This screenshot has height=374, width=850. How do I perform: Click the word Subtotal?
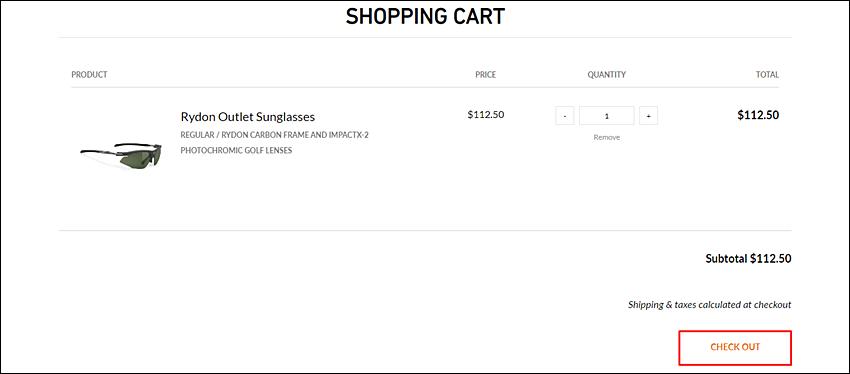(726, 259)
